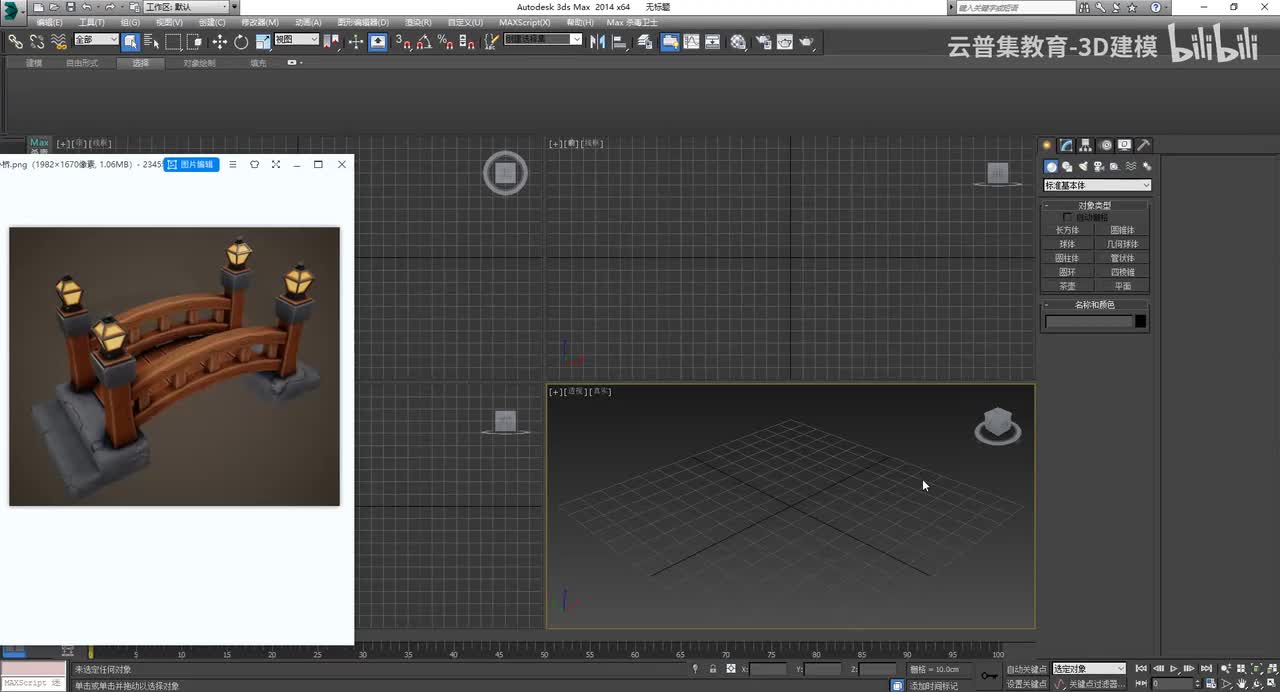
Task: Click the black object color swatch
Action: coord(1140,321)
